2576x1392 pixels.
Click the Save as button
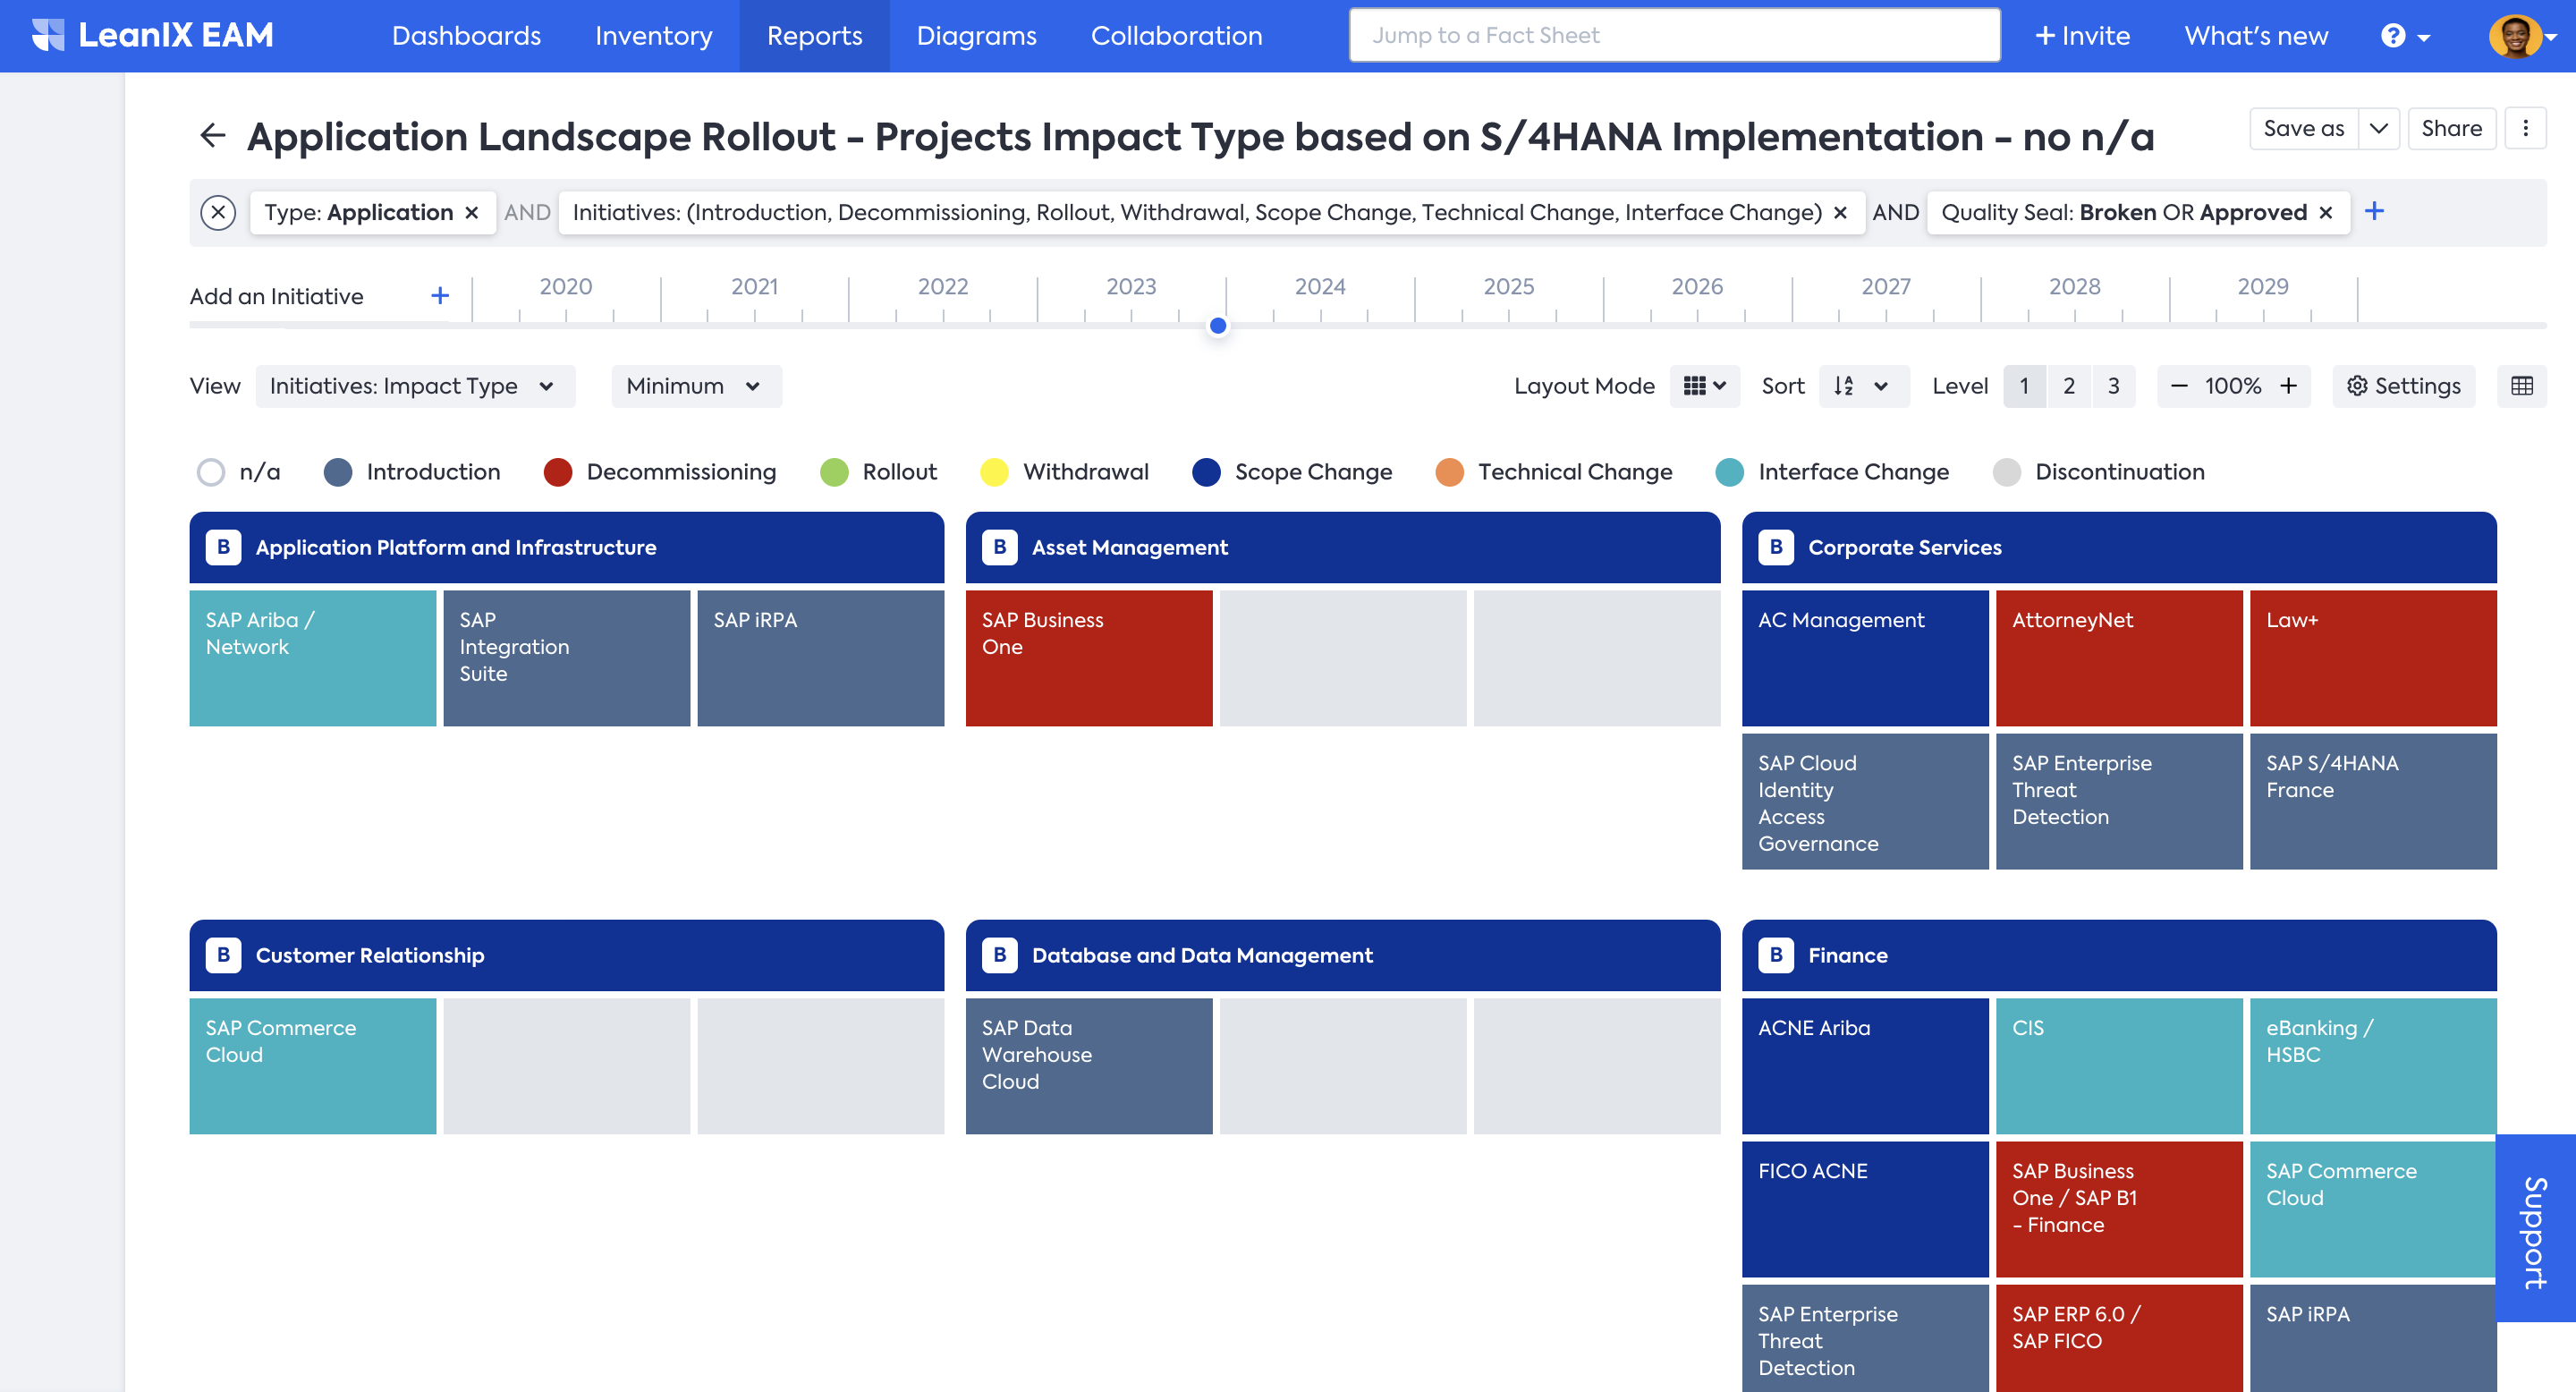coord(2303,128)
